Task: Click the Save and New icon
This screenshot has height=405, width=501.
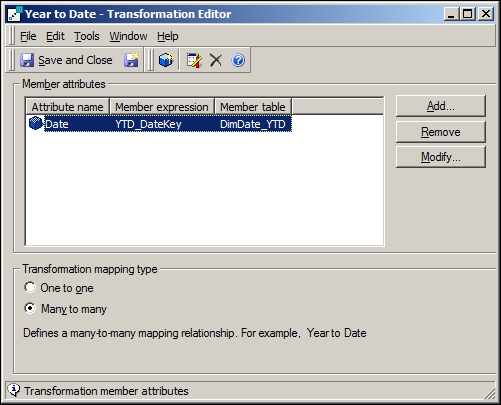Action: pyautogui.click(x=132, y=60)
